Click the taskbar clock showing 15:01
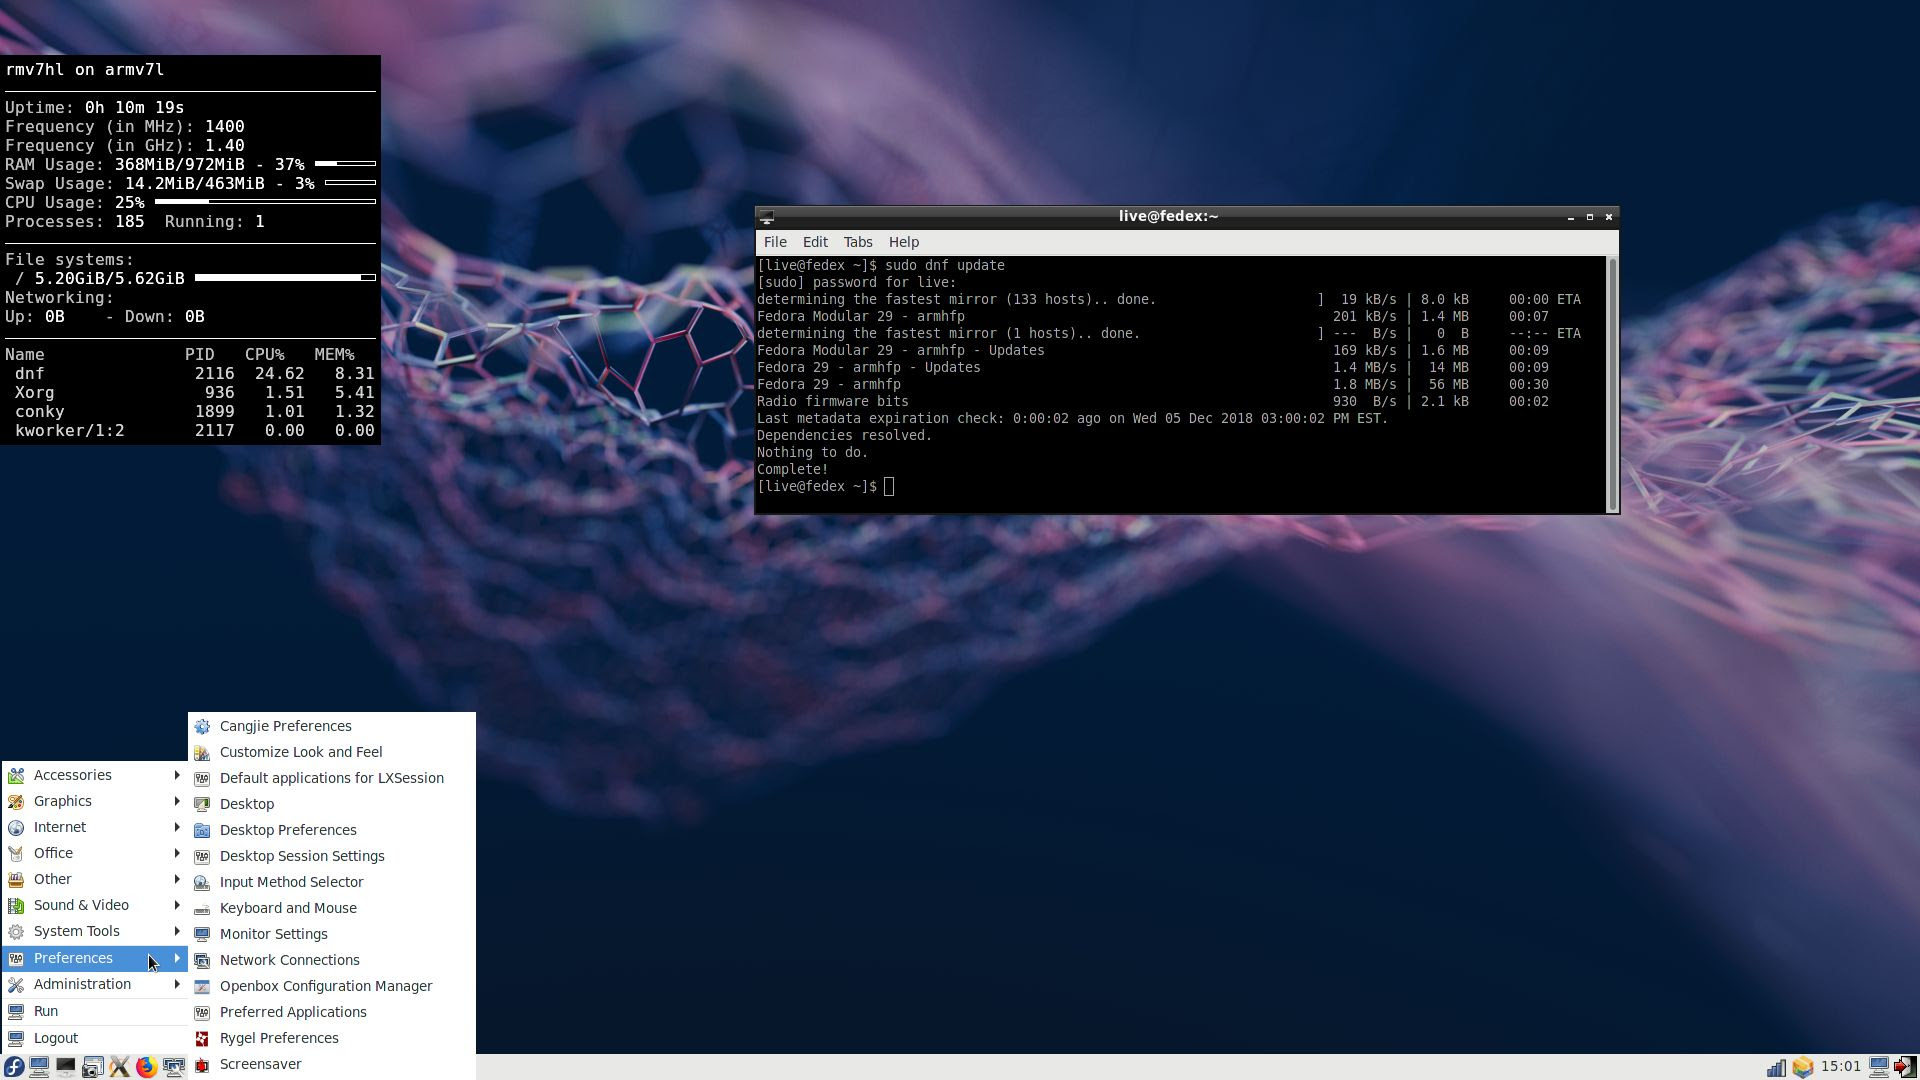1920x1080 pixels. pos(1840,1067)
